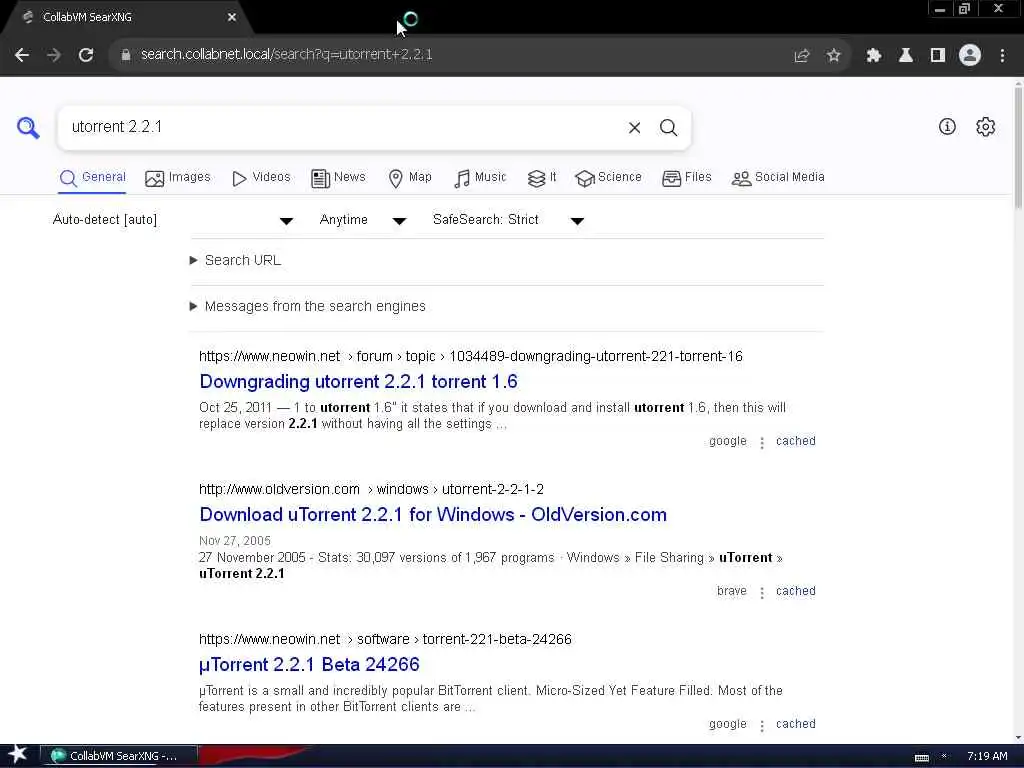Click the Nov 27, 2005 date text
Image resolution: width=1024 pixels, height=768 pixels.
tap(234, 541)
